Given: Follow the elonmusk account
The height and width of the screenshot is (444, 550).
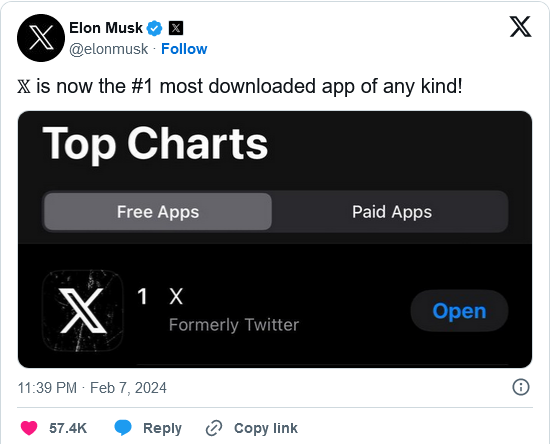Looking at the screenshot, I should [184, 49].
